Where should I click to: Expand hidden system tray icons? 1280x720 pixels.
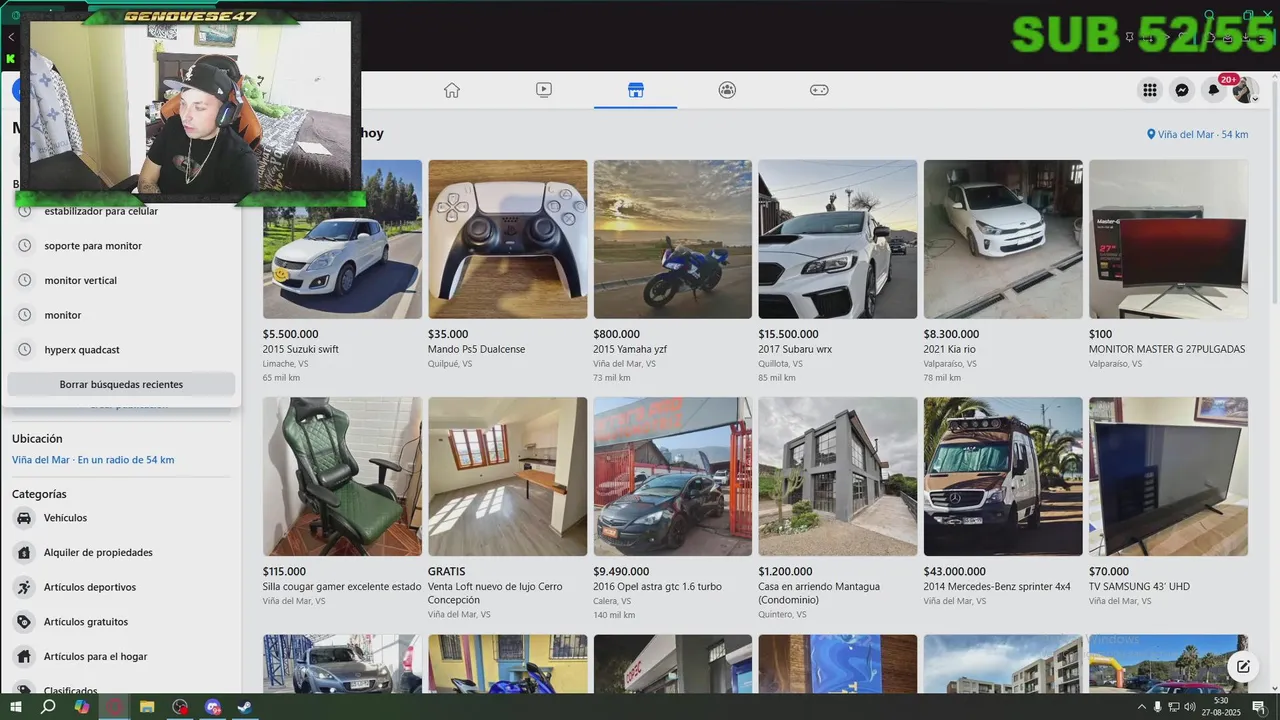click(x=1142, y=707)
